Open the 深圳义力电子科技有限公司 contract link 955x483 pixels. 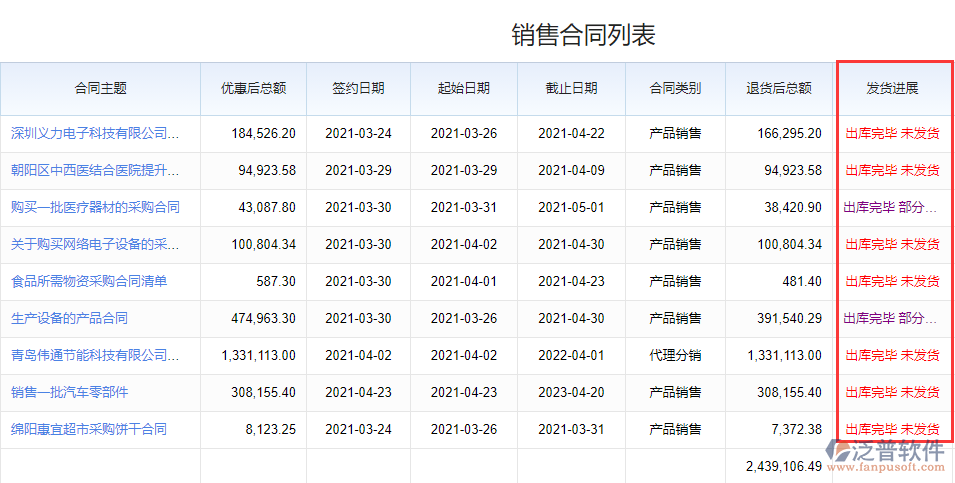pyautogui.click(x=95, y=133)
